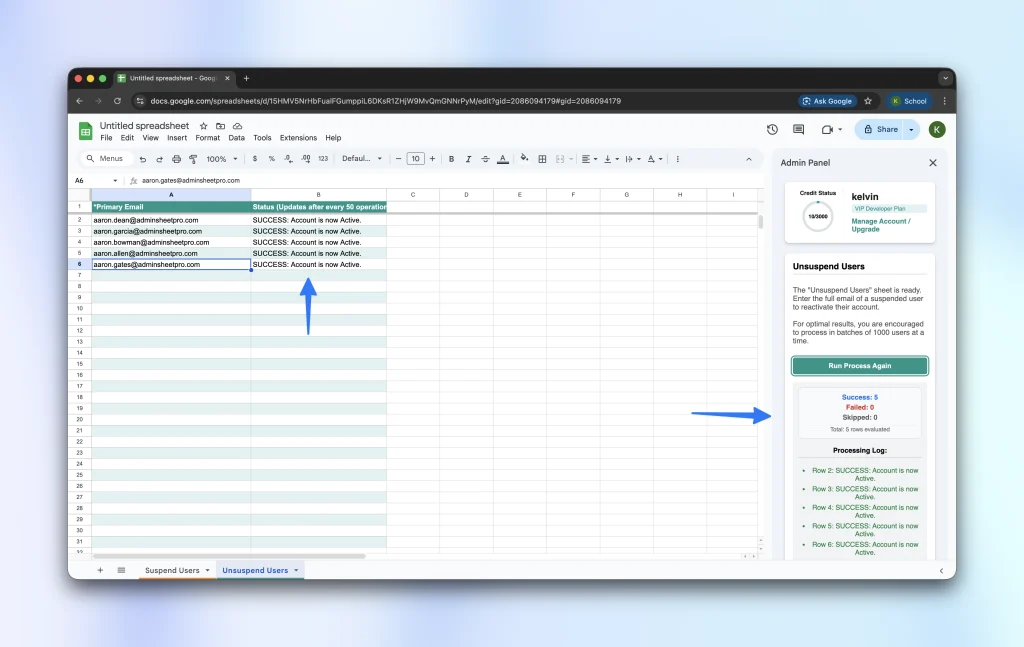Click the Borders icon
This screenshot has width=1024, height=647.
542,159
